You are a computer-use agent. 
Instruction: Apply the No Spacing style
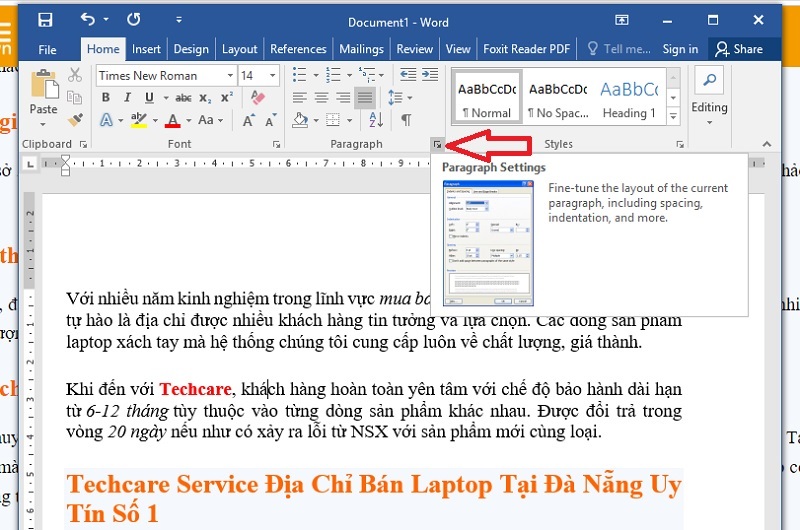pos(558,97)
